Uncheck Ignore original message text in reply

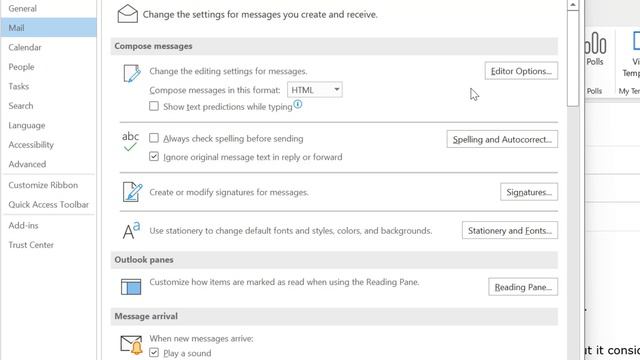click(154, 156)
